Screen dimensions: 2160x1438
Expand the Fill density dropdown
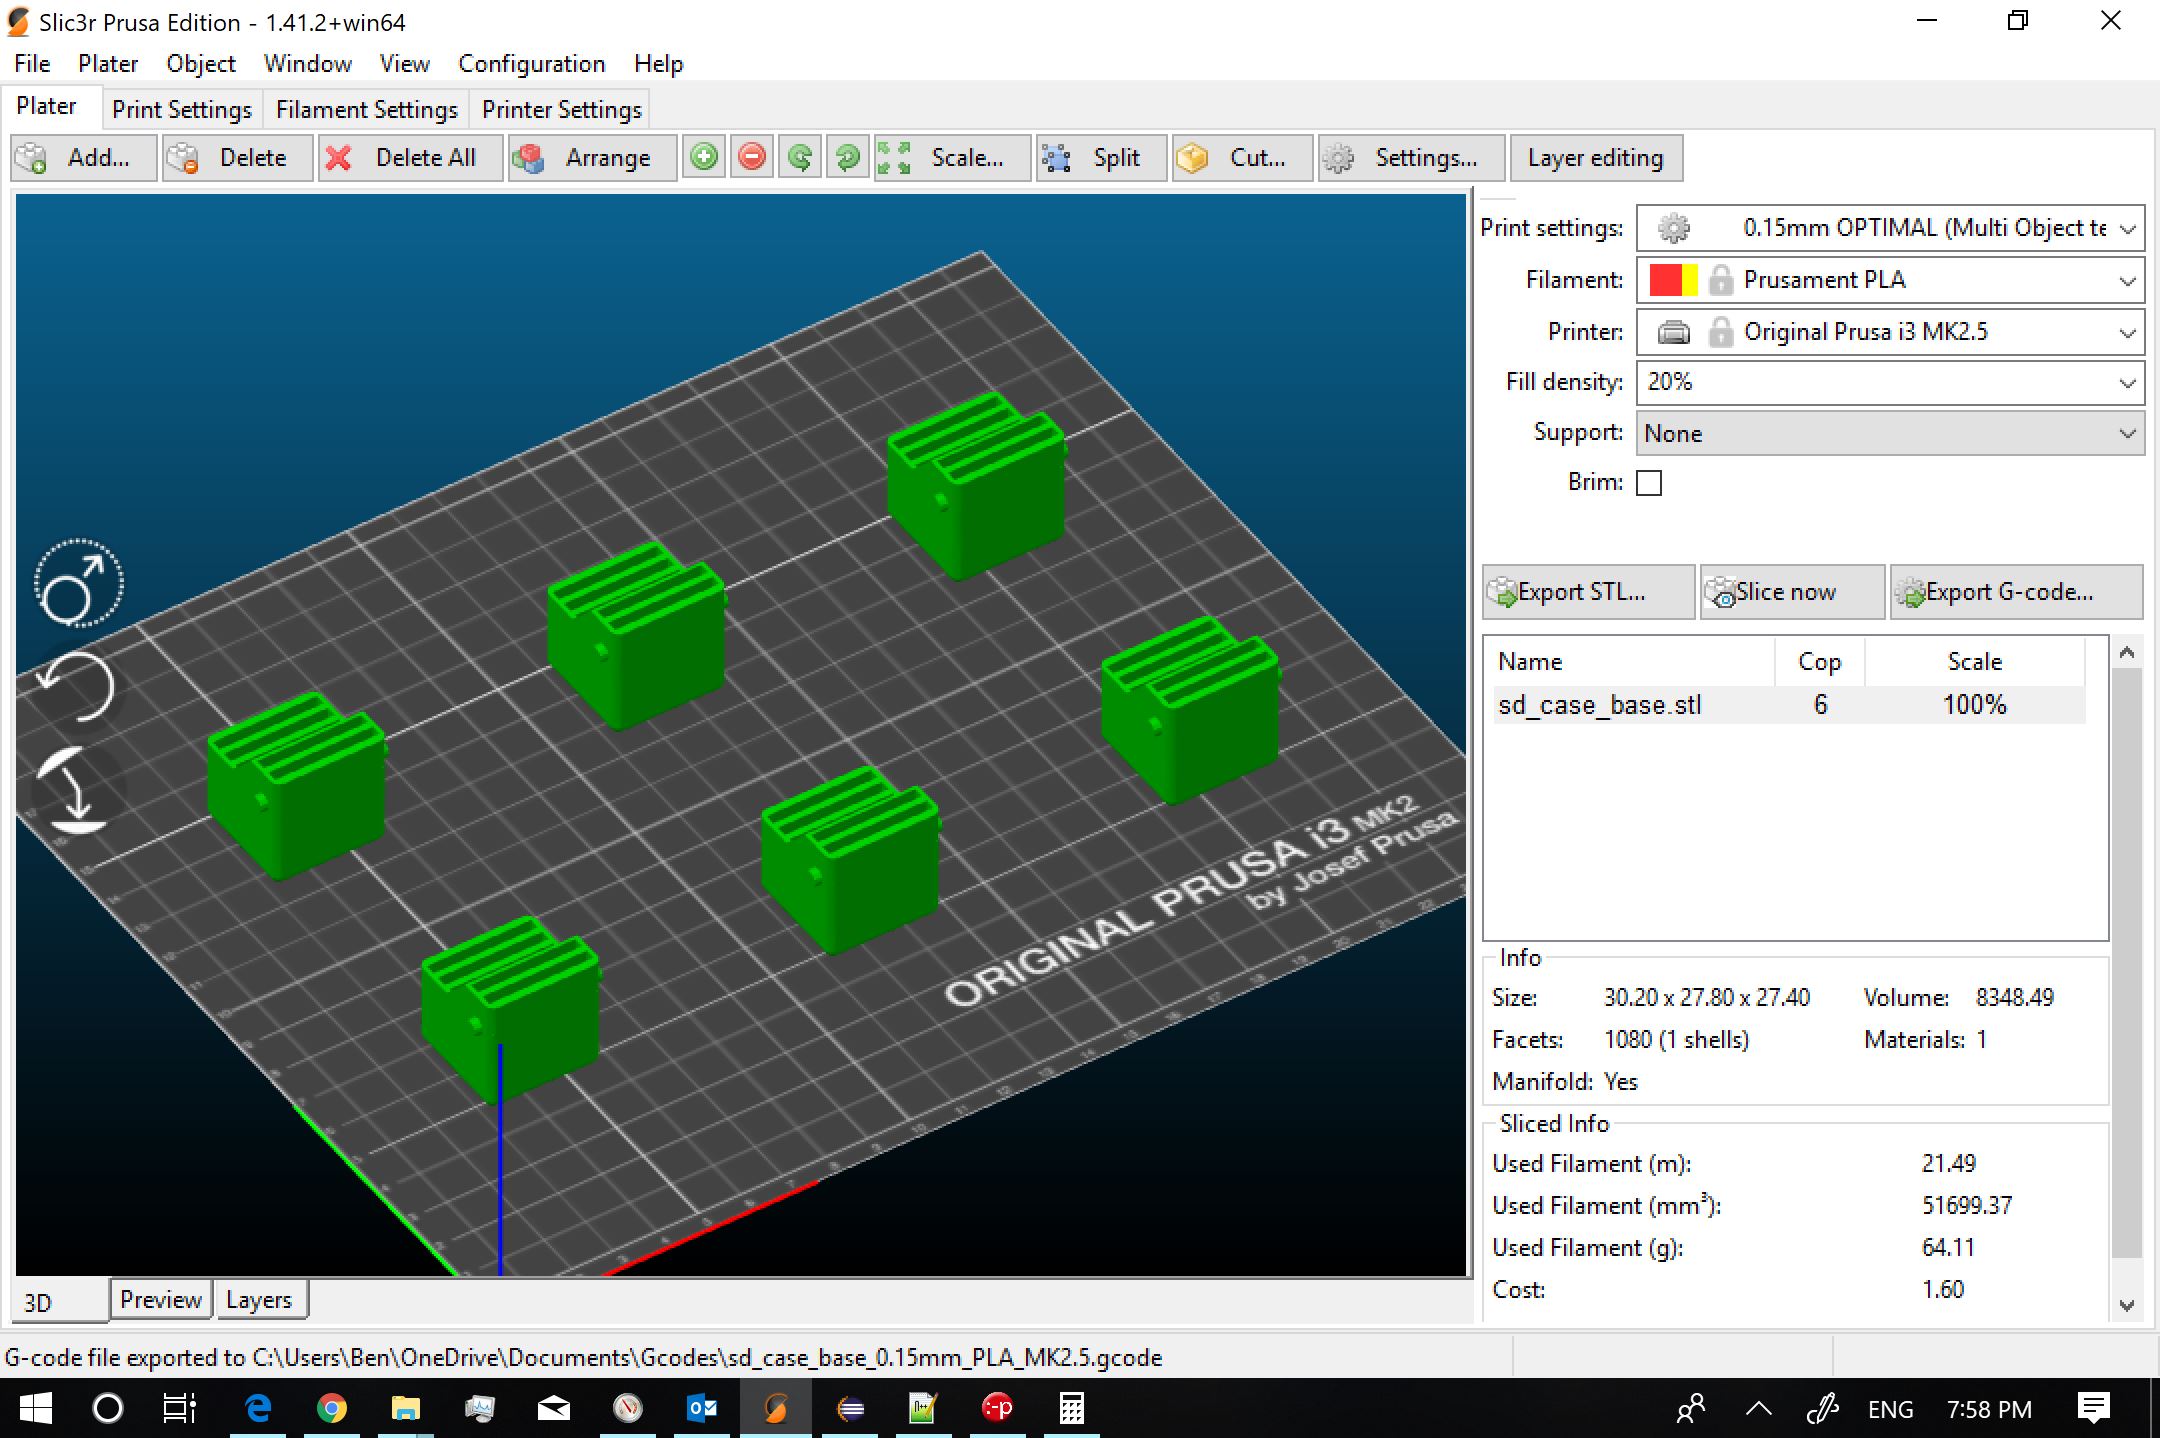(2127, 383)
